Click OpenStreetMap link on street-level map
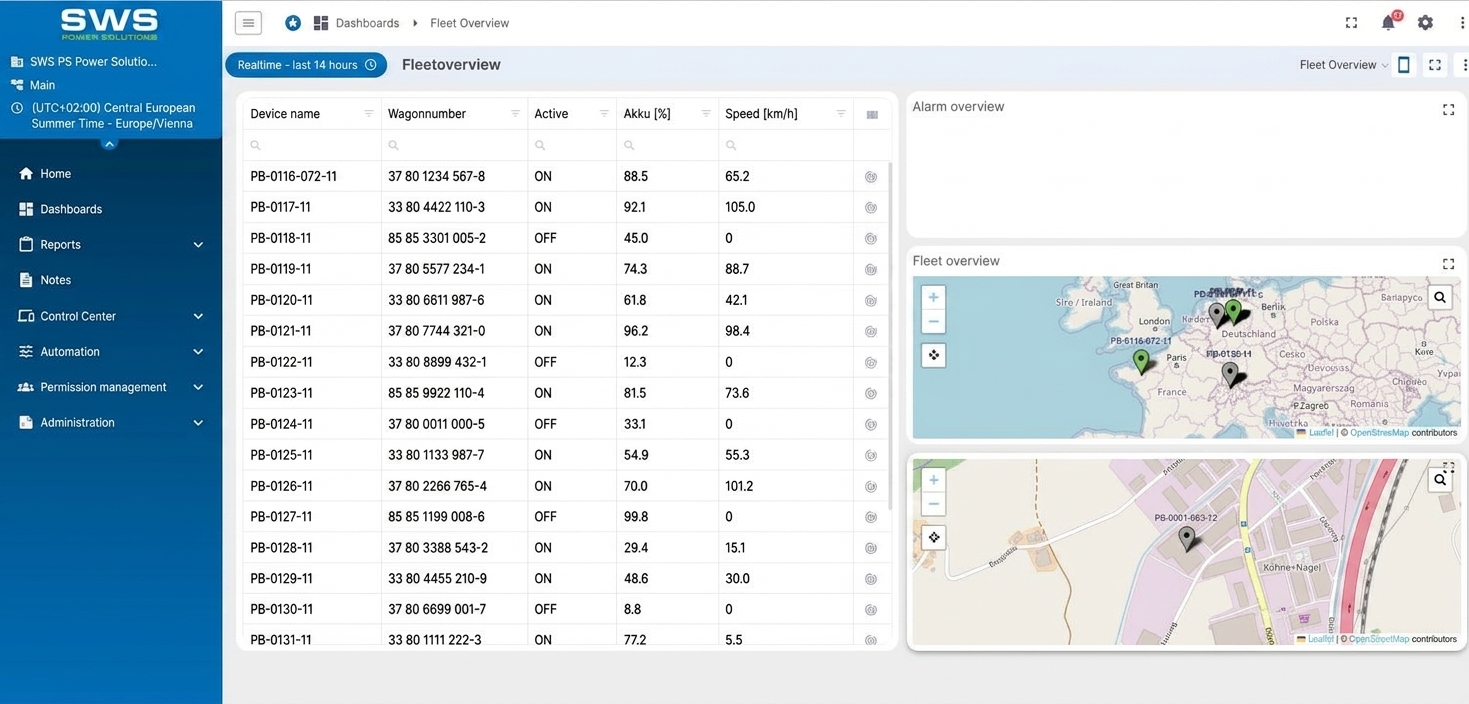 tap(1379, 639)
